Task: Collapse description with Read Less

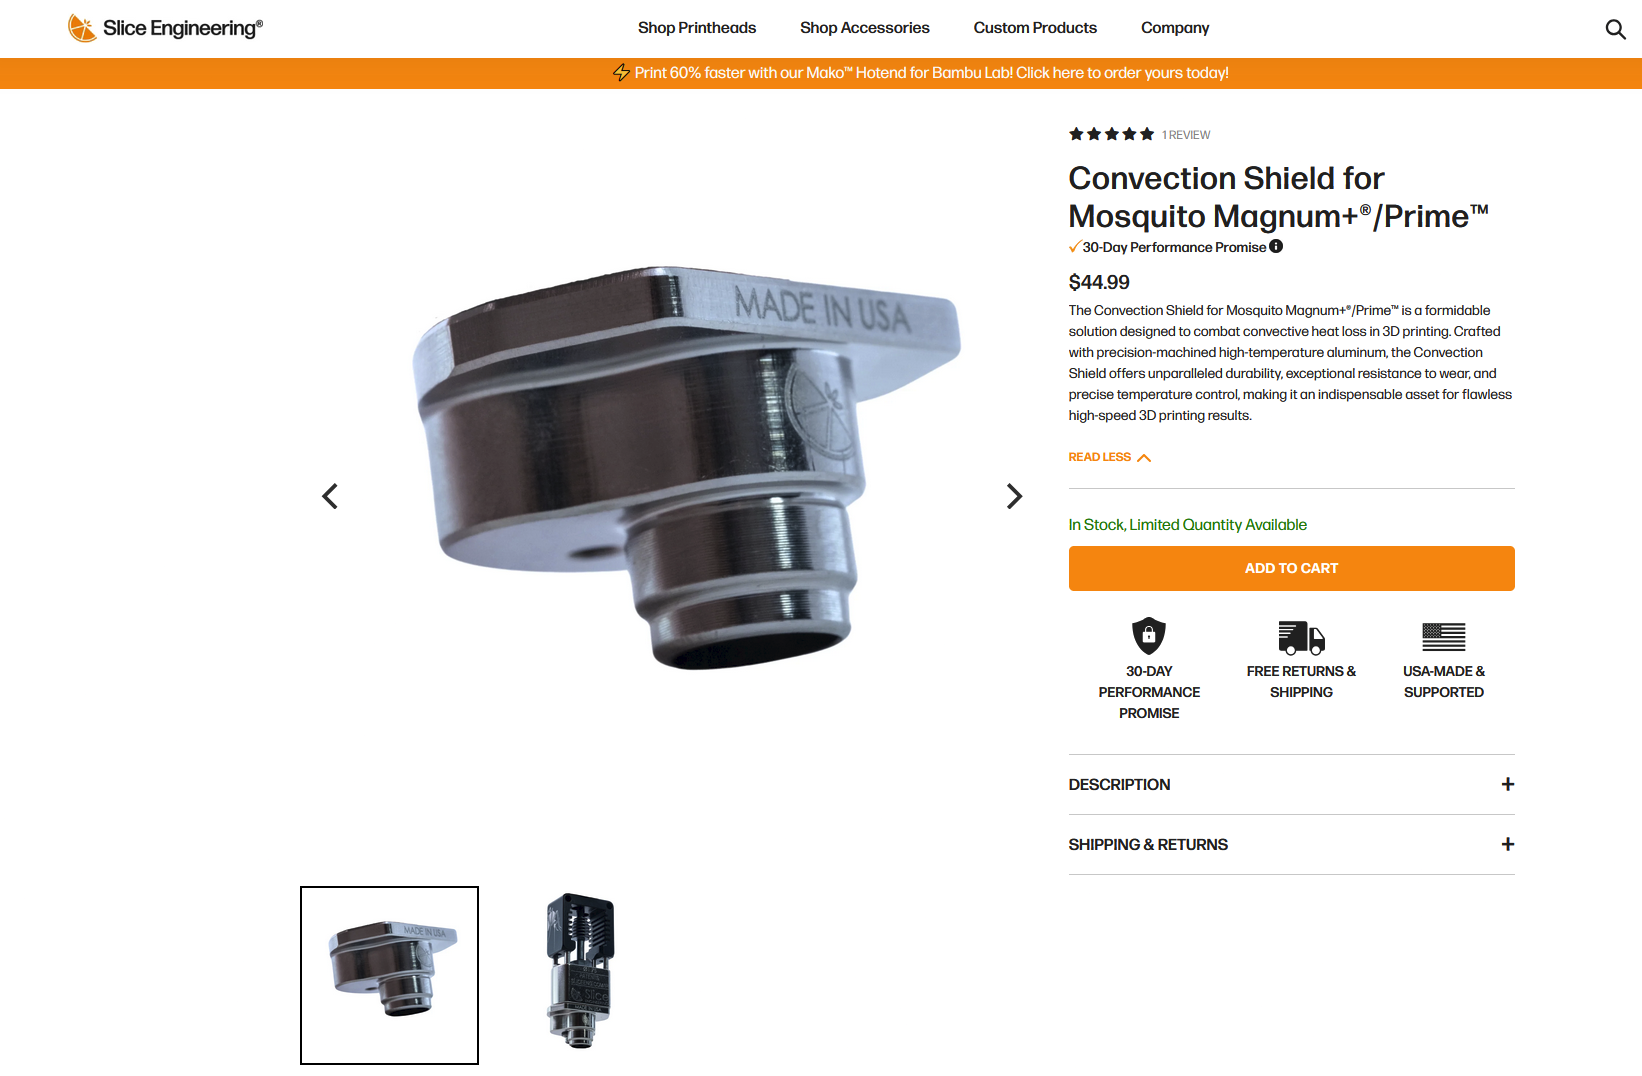Action: pyautogui.click(x=1109, y=457)
